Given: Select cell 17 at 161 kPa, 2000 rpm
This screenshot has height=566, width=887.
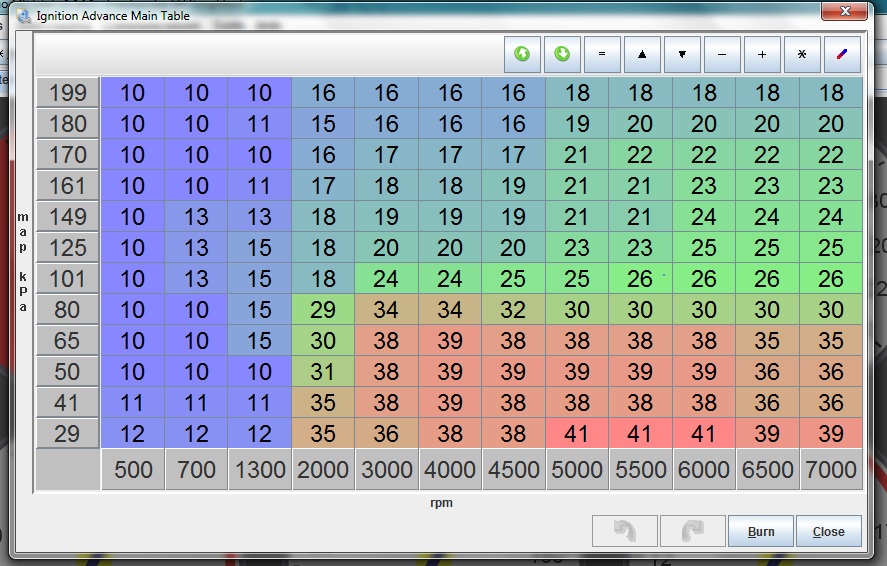Looking at the screenshot, I should 323,186.
